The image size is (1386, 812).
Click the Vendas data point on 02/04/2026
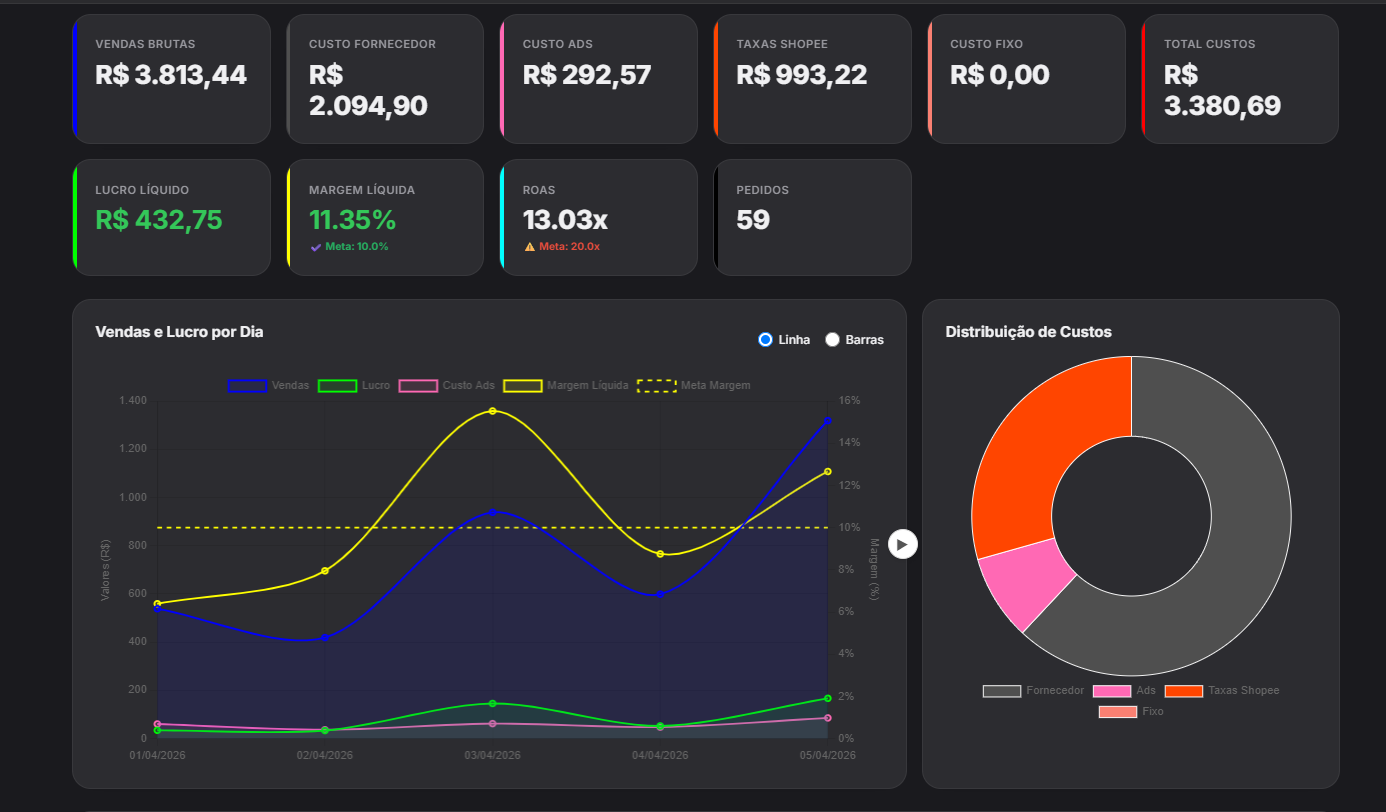325,637
